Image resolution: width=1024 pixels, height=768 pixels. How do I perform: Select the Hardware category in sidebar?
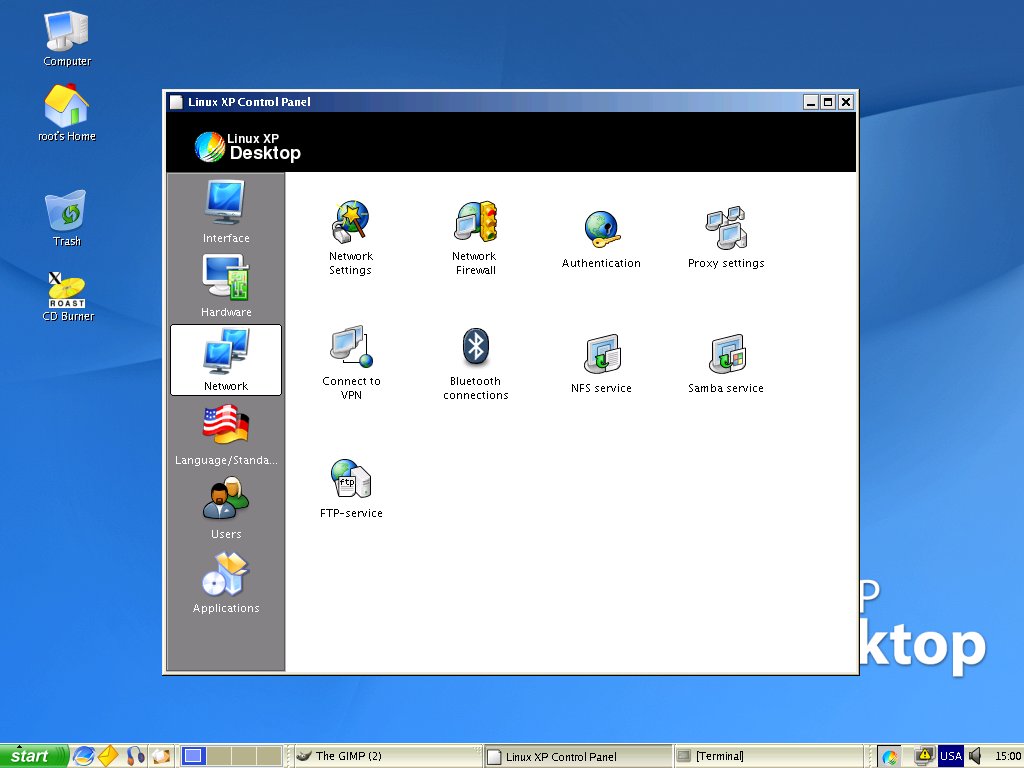(x=225, y=286)
